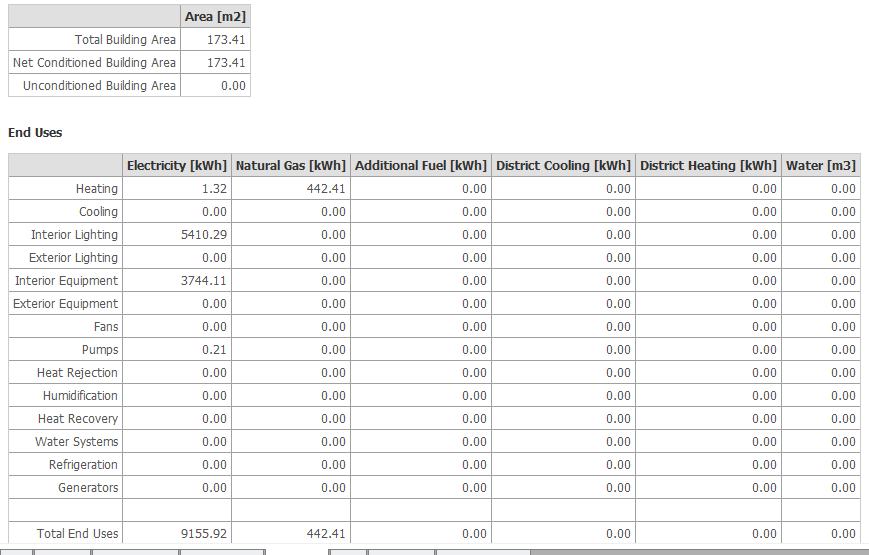The width and height of the screenshot is (869, 555).
Task: Select the Heat Rejection row label
Action: pyautogui.click(x=77, y=373)
